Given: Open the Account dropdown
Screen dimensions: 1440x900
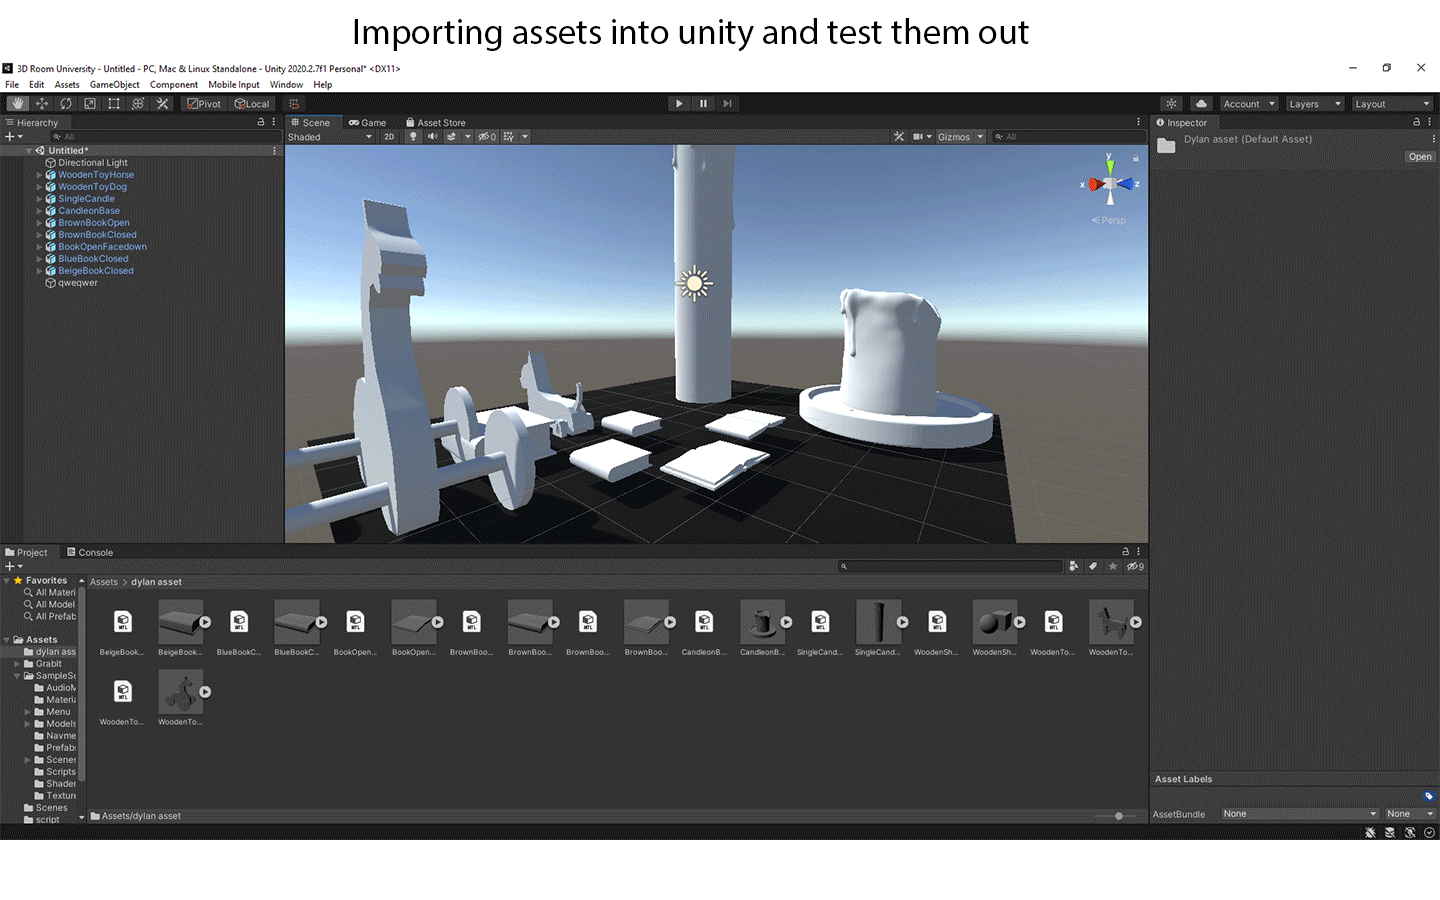Looking at the screenshot, I should coord(1249,104).
